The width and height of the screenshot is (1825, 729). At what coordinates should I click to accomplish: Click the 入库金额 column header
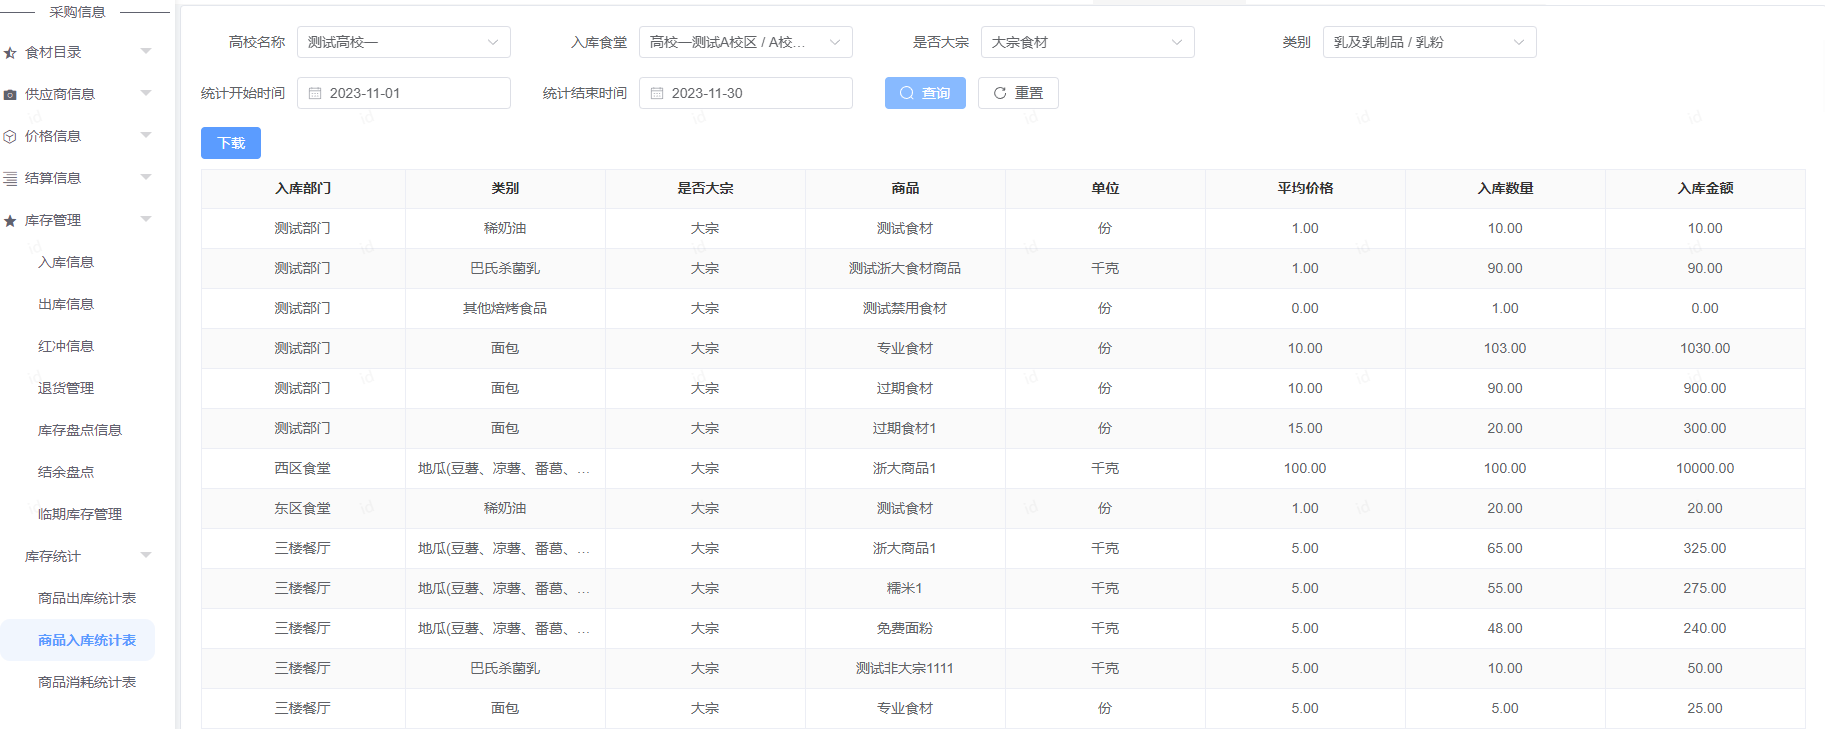pyautogui.click(x=1705, y=188)
